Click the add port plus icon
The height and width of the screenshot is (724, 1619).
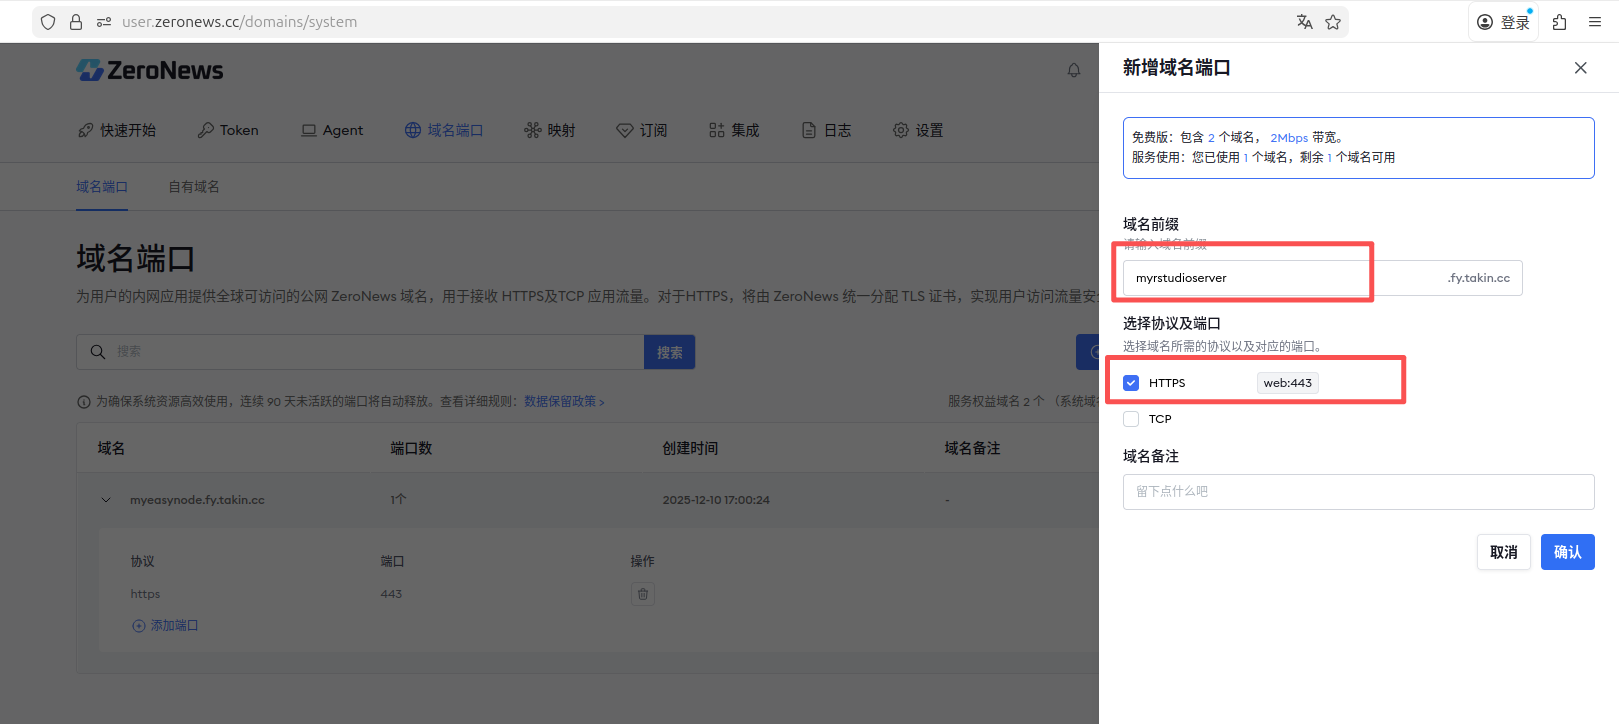coord(139,626)
